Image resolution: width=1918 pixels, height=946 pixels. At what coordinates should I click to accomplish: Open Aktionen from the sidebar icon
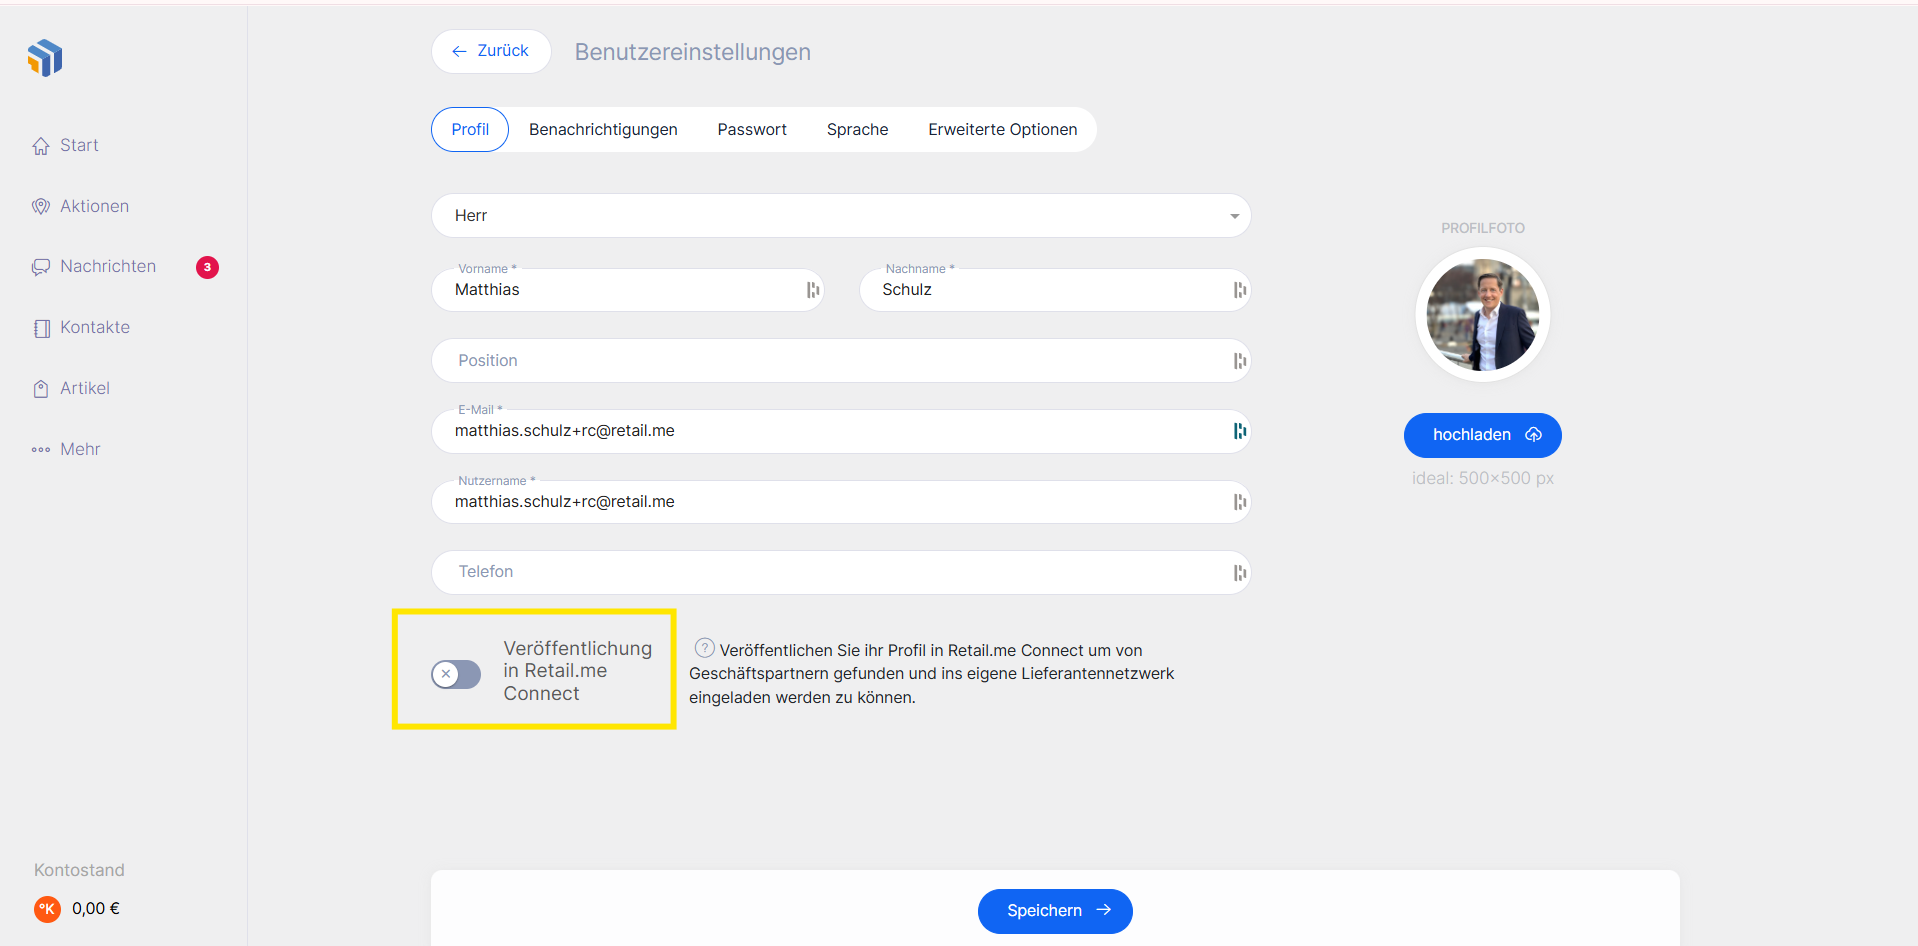pos(41,207)
